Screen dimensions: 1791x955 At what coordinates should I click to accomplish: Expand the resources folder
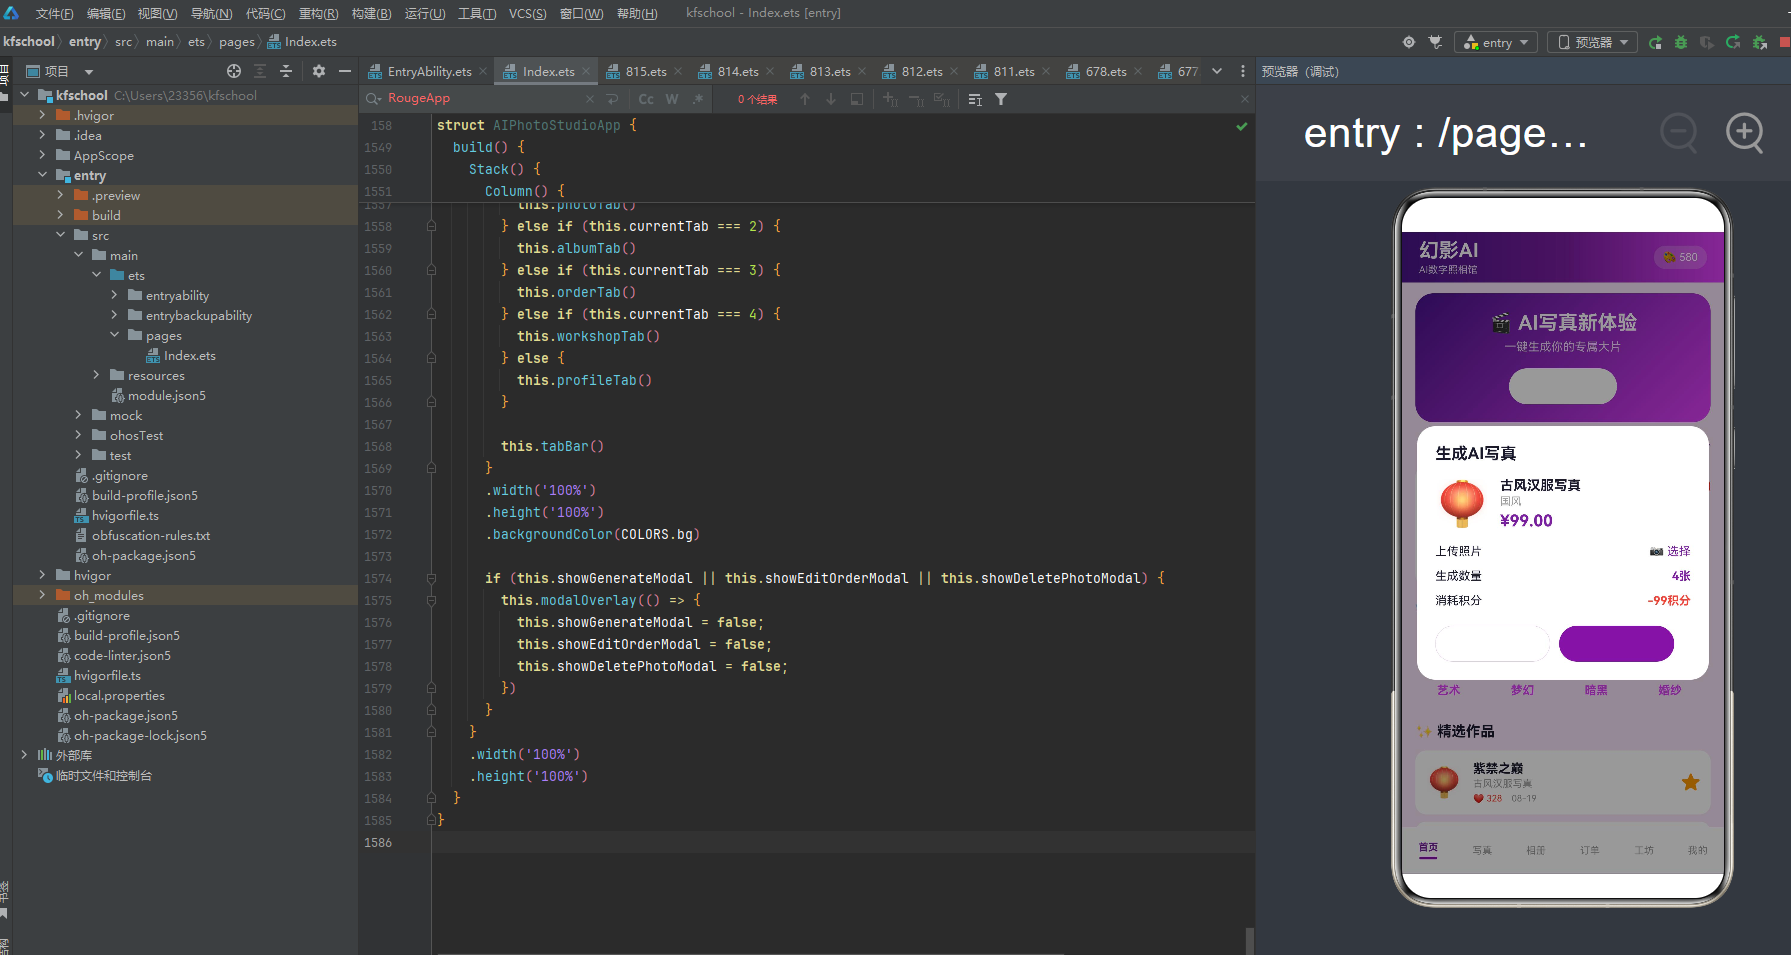coord(96,375)
